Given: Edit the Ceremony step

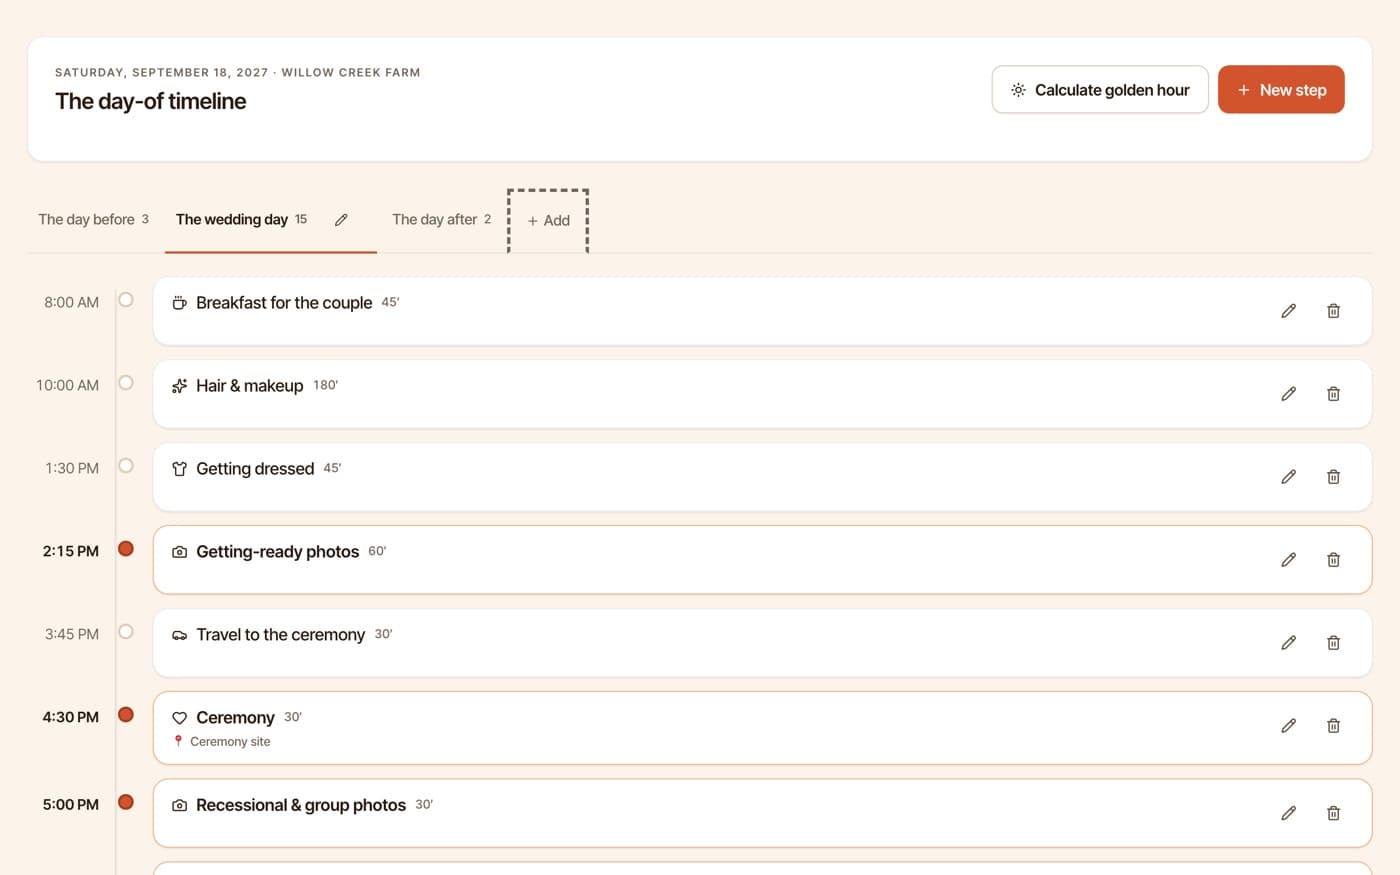Looking at the screenshot, I should click(1288, 726).
